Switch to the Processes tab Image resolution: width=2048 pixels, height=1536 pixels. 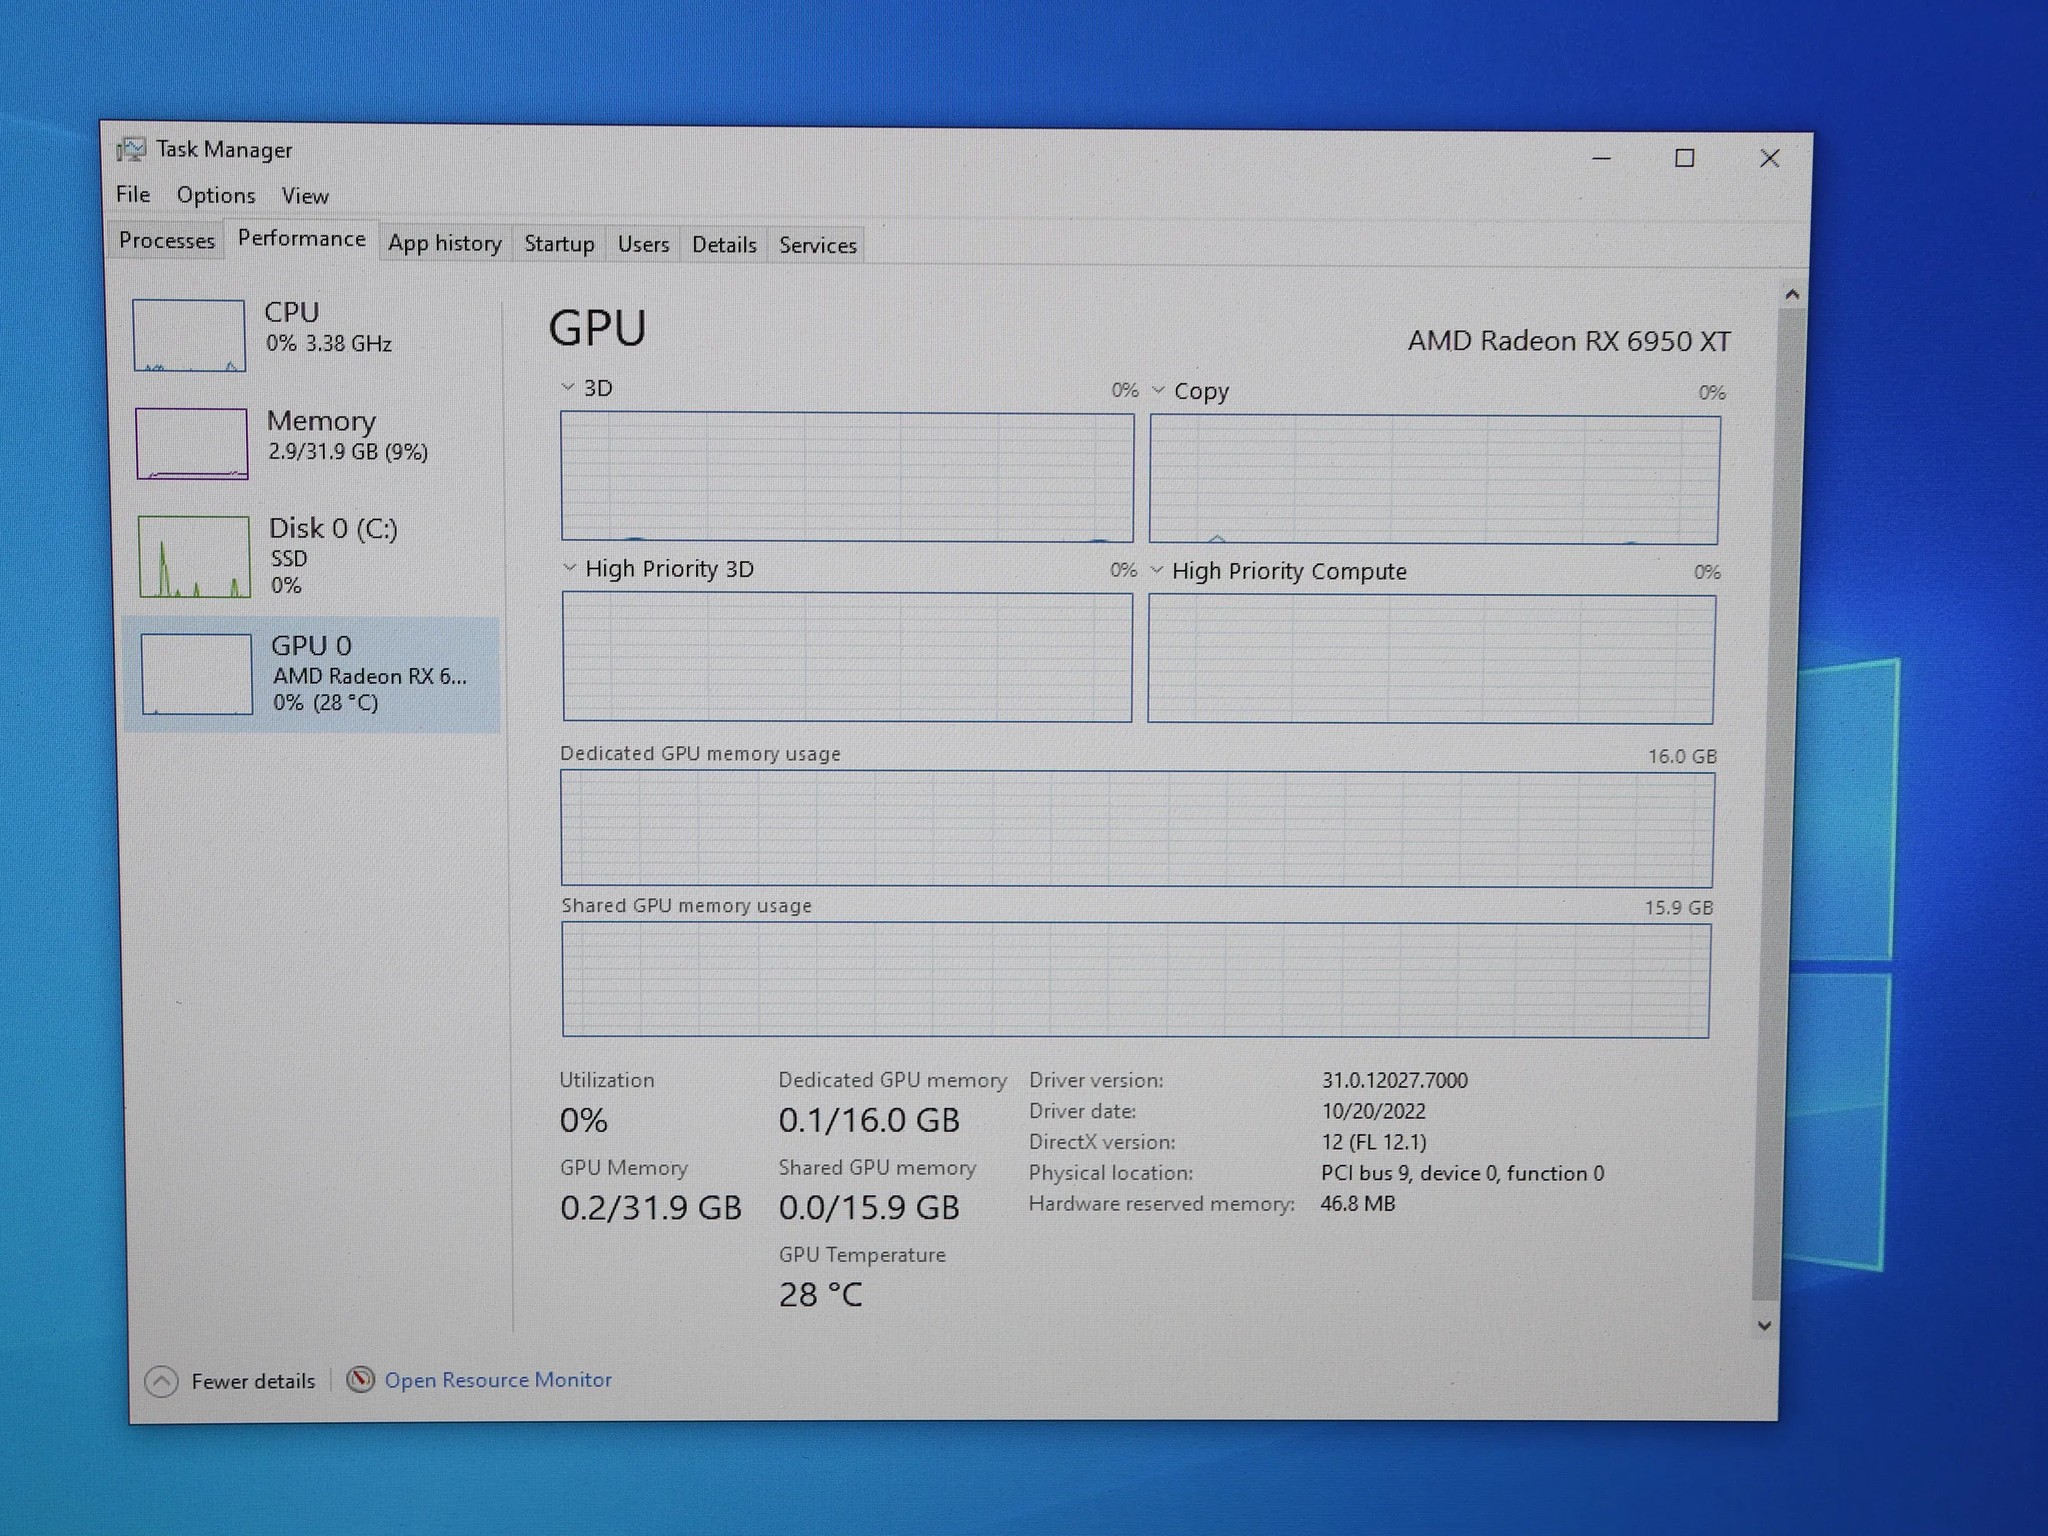[x=166, y=241]
